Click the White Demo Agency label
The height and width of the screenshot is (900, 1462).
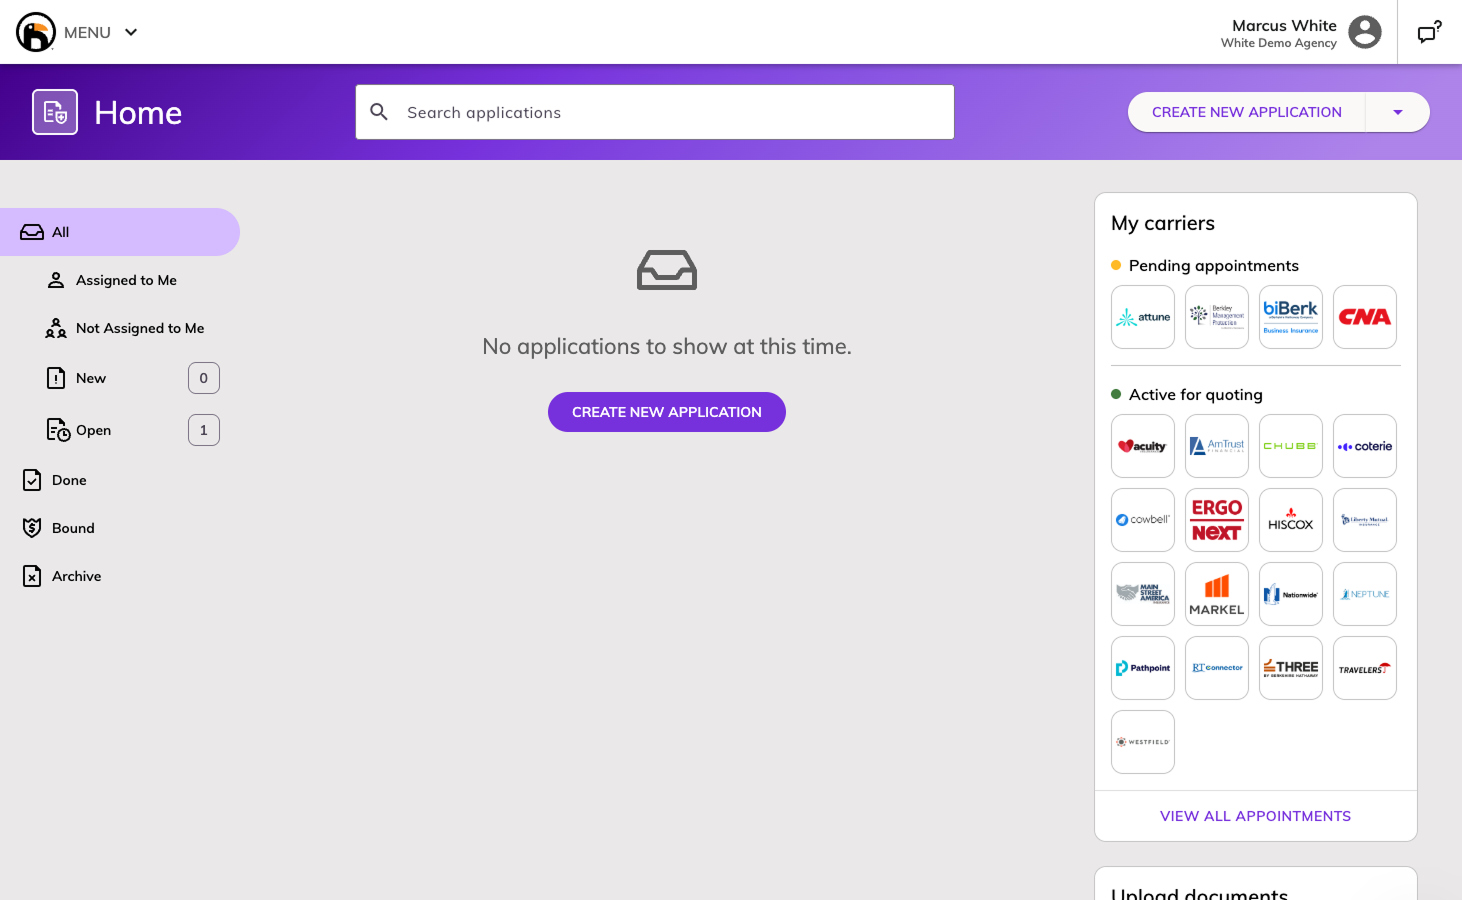click(1279, 43)
